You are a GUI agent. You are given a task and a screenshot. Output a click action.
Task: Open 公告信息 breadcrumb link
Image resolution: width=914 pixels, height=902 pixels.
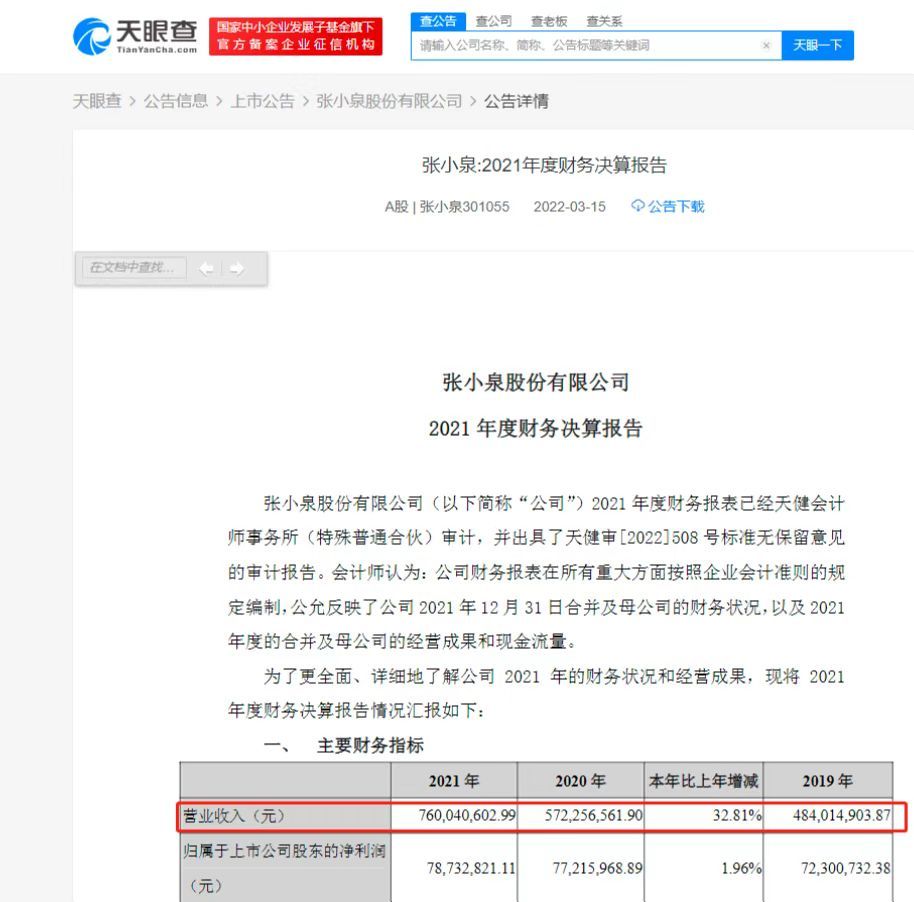175,101
